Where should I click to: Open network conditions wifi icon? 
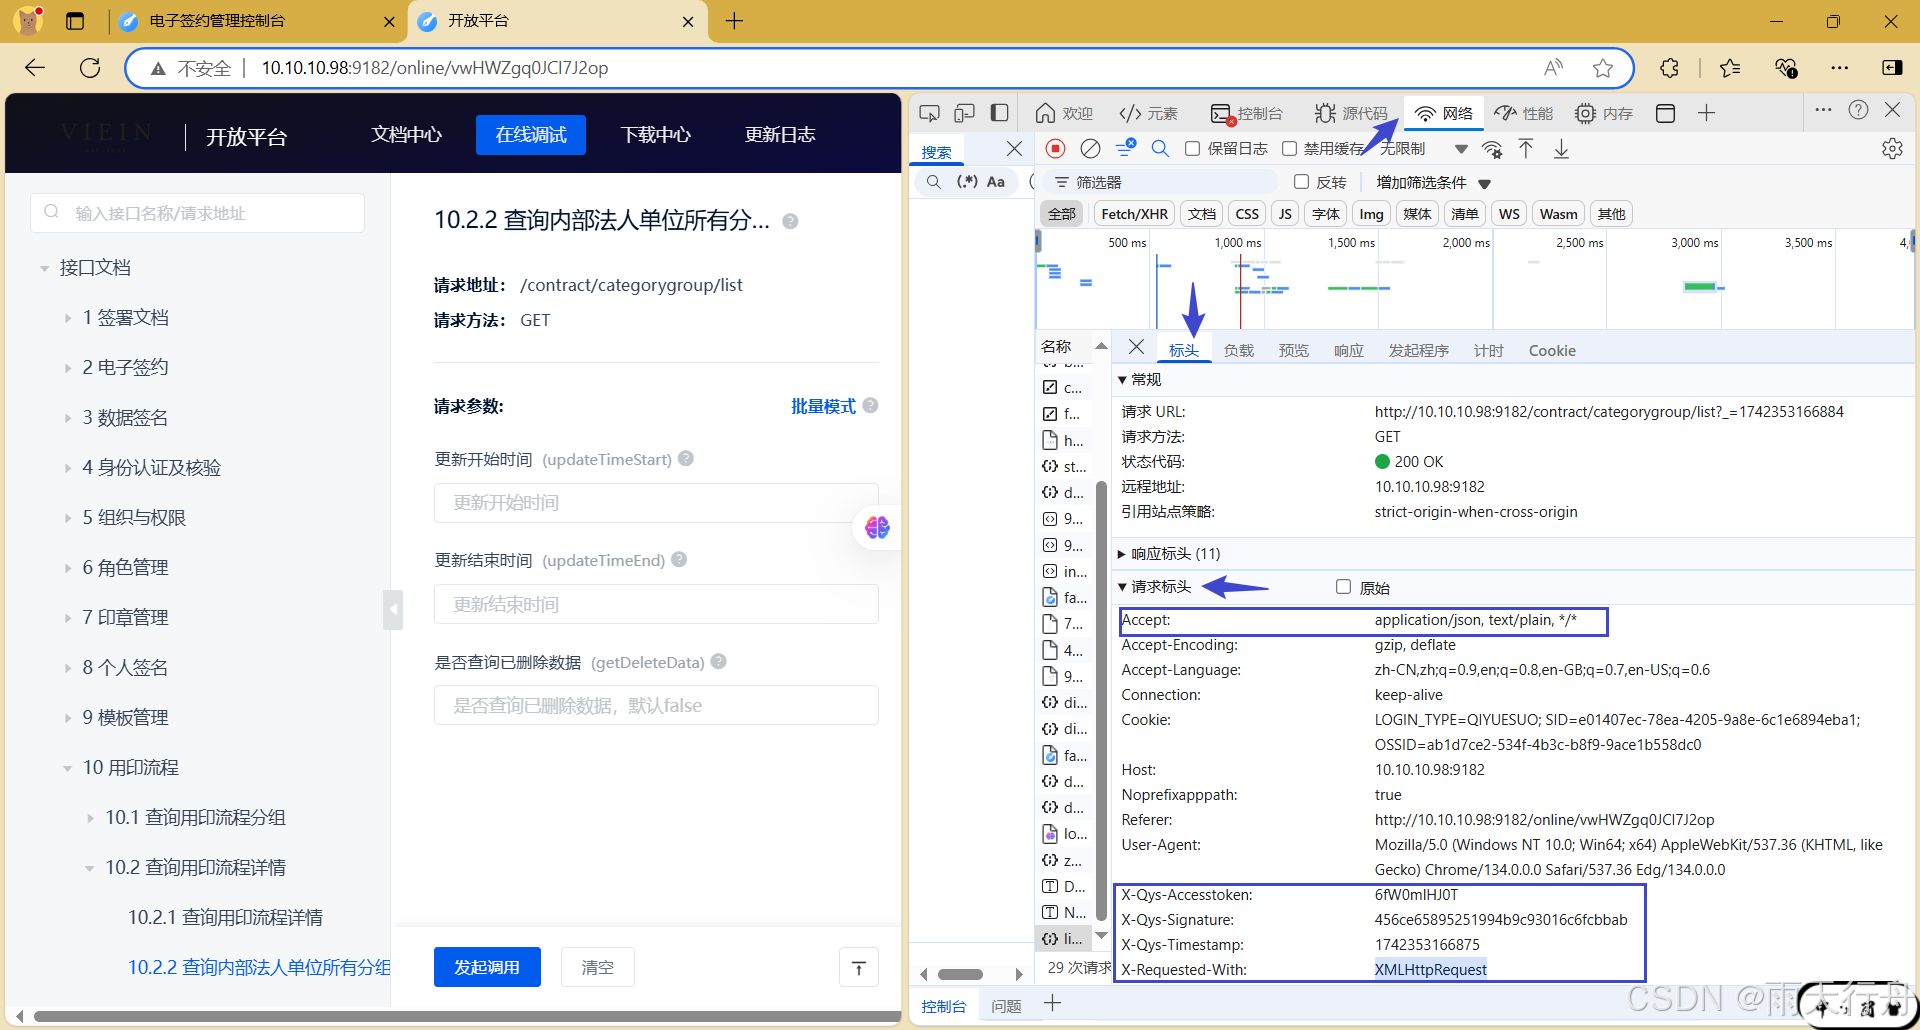click(1492, 149)
